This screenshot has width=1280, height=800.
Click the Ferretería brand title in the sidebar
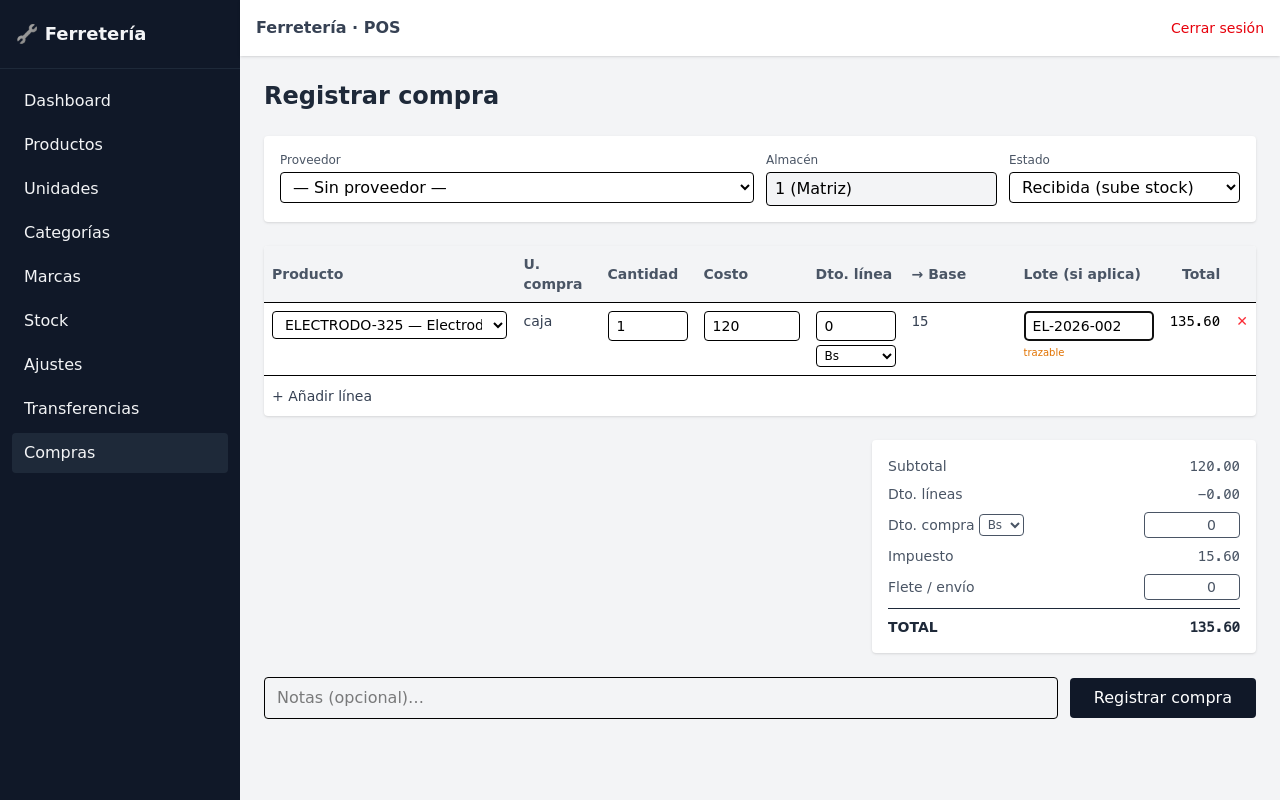tap(95, 34)
